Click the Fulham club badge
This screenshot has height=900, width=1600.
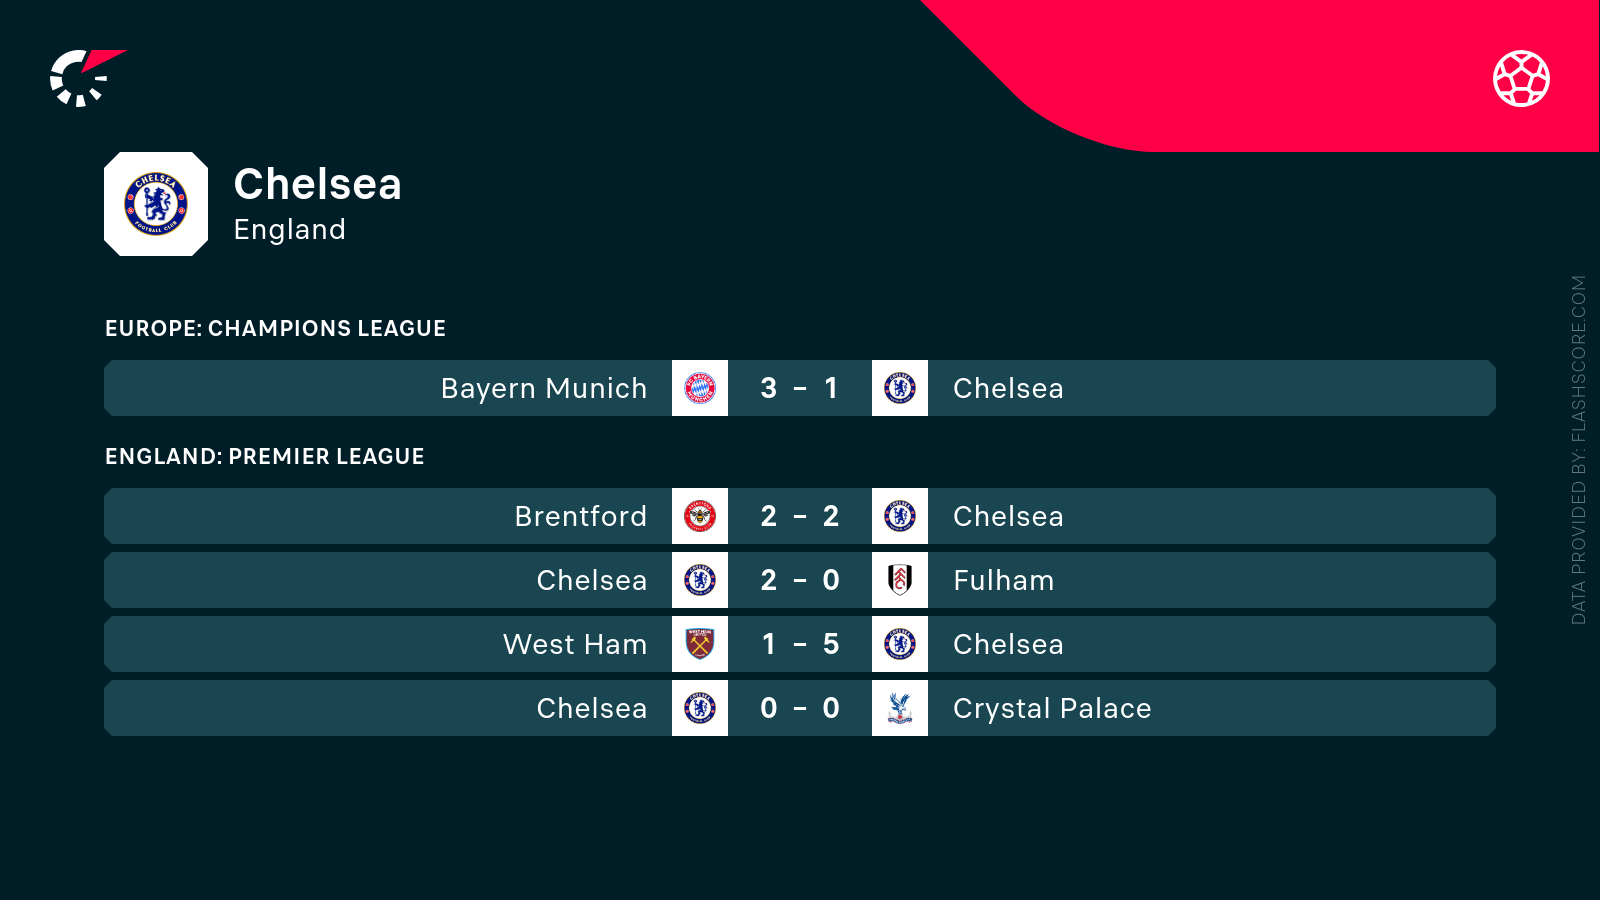click(x=900, y=580)
